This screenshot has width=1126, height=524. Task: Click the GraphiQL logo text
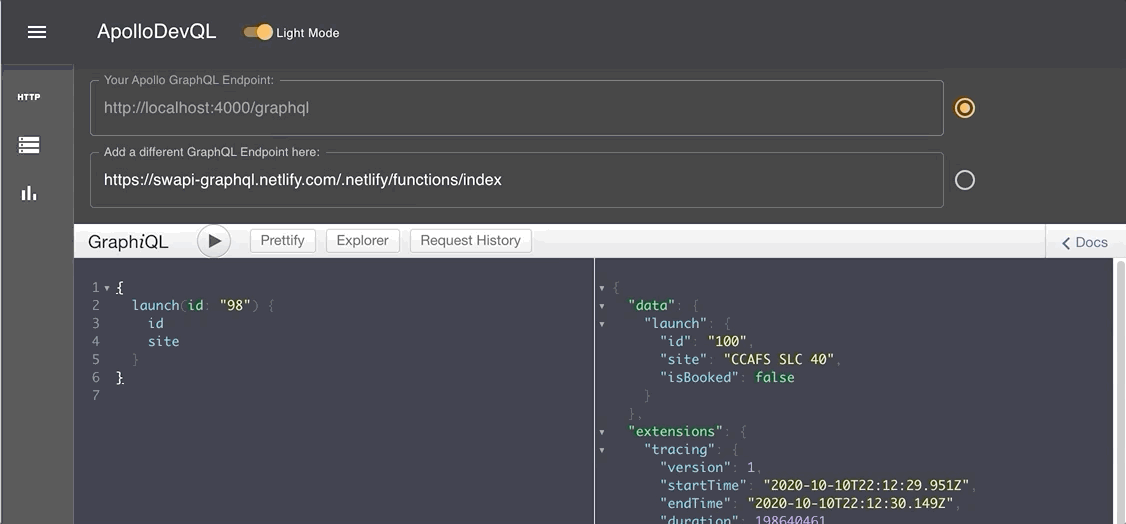click(x=128, y=242)
